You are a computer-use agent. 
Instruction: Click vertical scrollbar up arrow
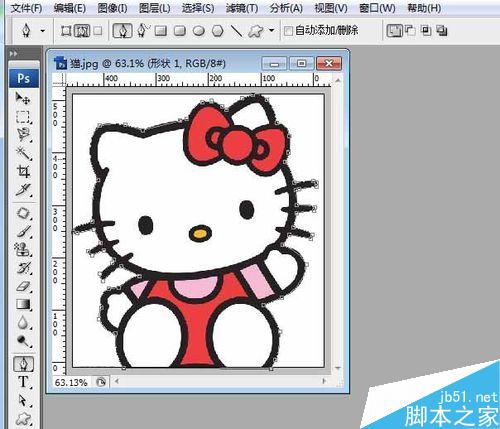tap(338, 80)
